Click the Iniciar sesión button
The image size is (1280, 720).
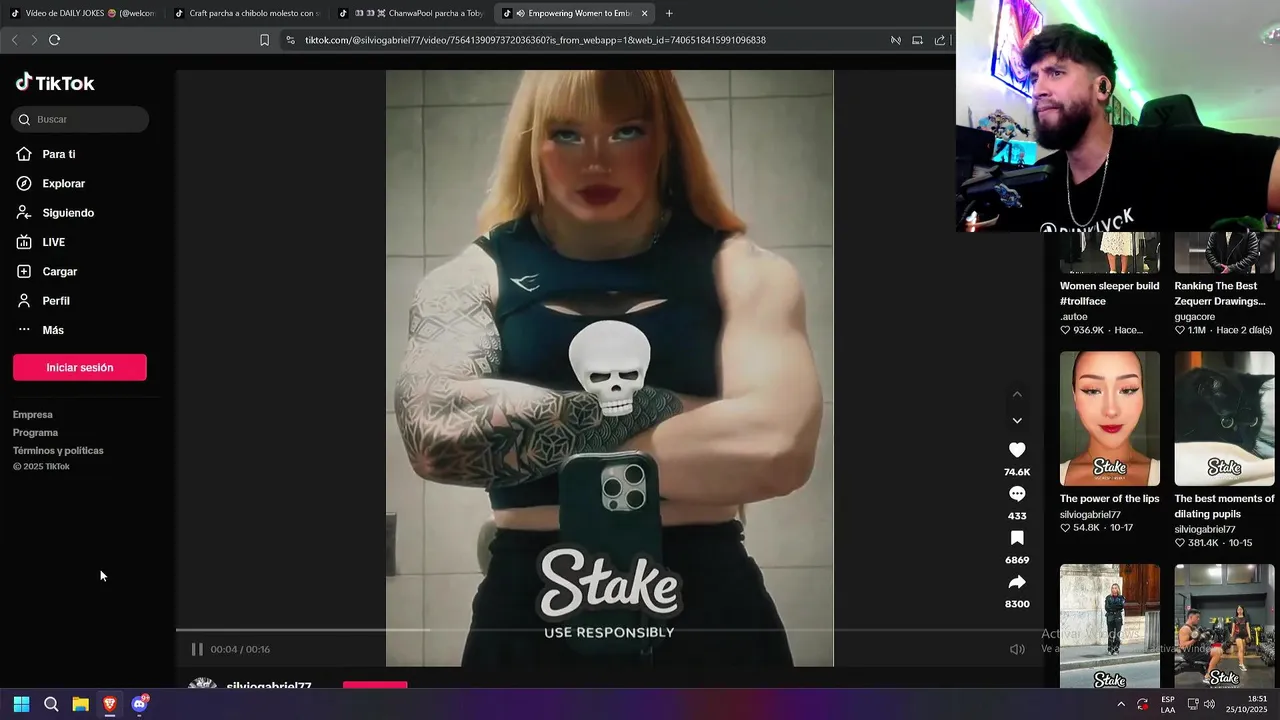(x=80, y=367)
